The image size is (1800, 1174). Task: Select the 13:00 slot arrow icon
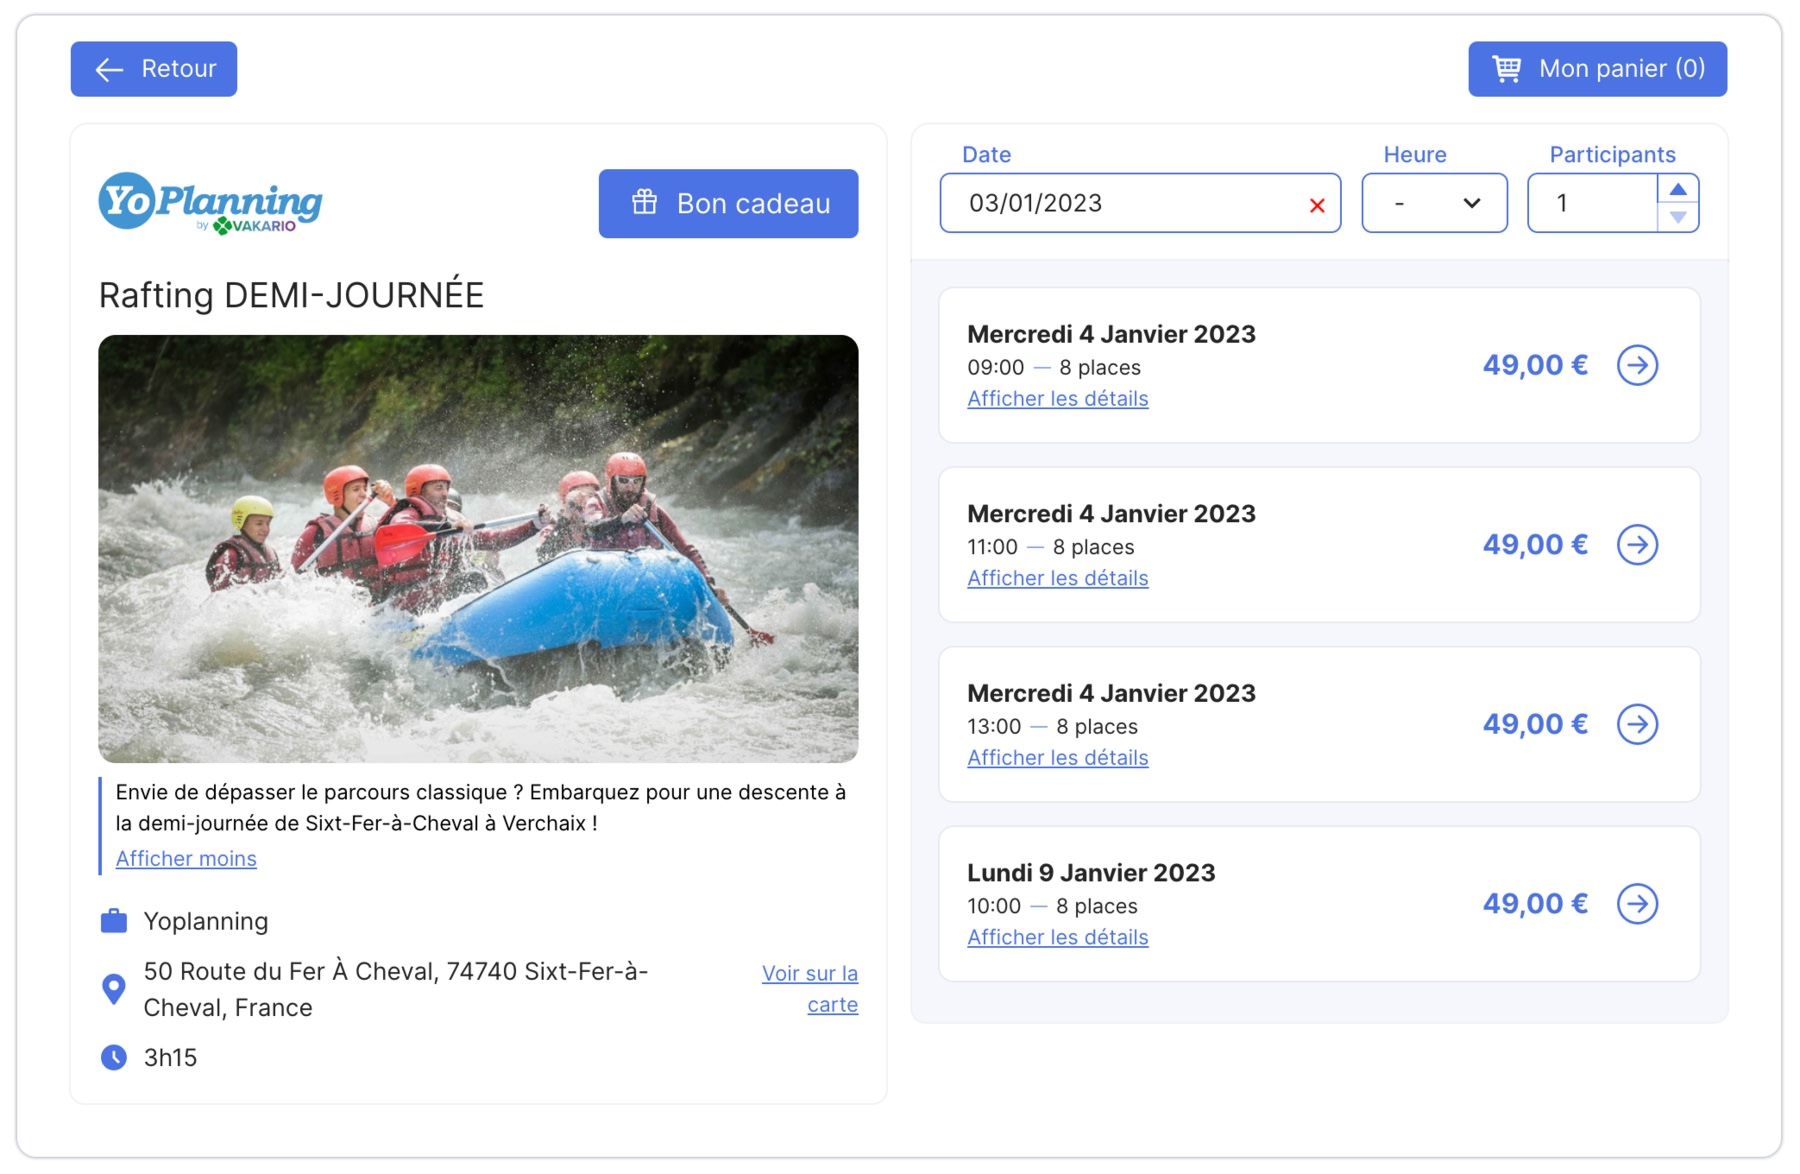point(1637,724)
